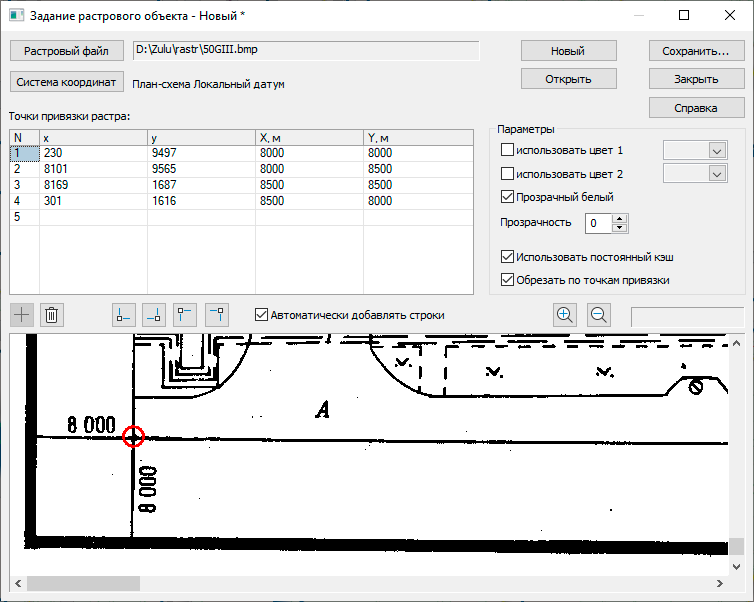Select the bottom-left corner anchor icon
Viewport: 754px width, 602px height.
point(123,315)
